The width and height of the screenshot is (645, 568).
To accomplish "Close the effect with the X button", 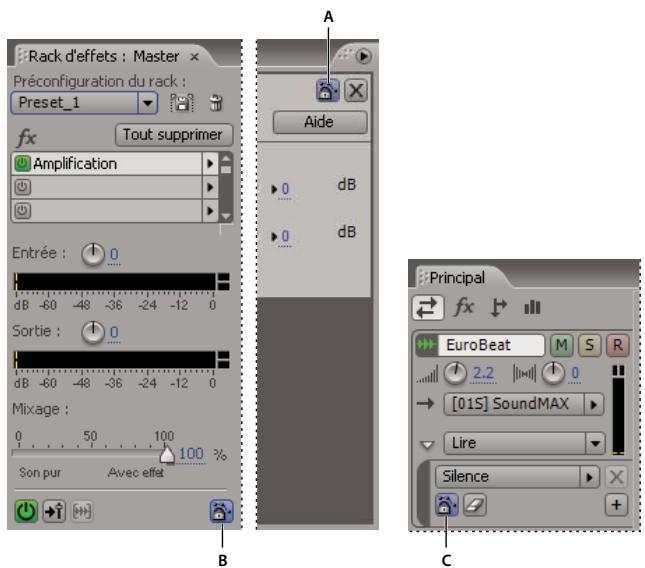I will pyautogui.click(x=356, y=90).
